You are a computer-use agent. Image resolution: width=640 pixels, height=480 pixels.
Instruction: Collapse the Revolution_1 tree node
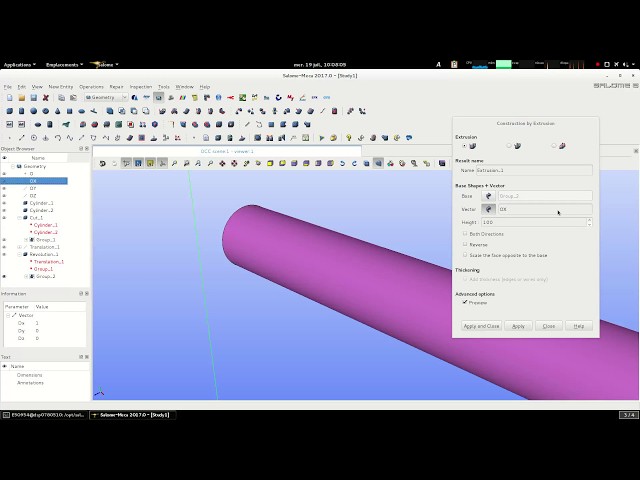point(19,255)
